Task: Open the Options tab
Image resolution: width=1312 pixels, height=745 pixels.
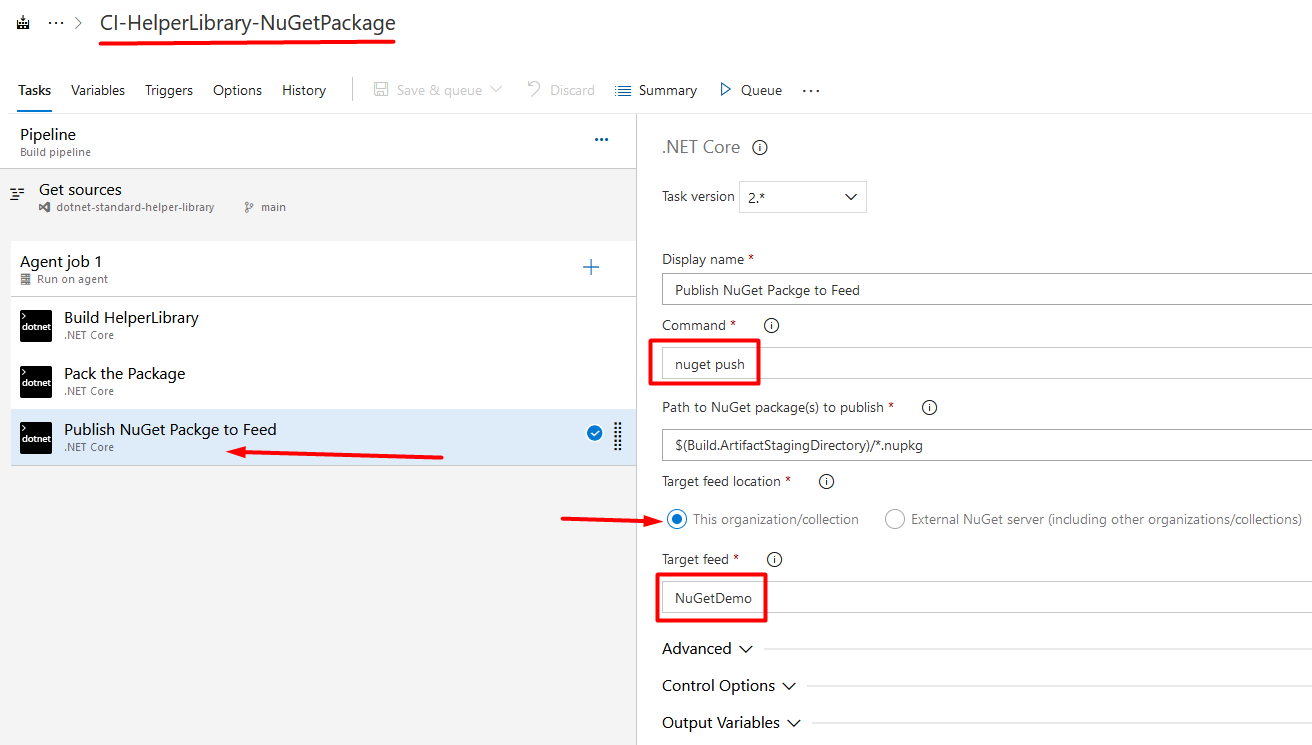Action: (237, 90)
